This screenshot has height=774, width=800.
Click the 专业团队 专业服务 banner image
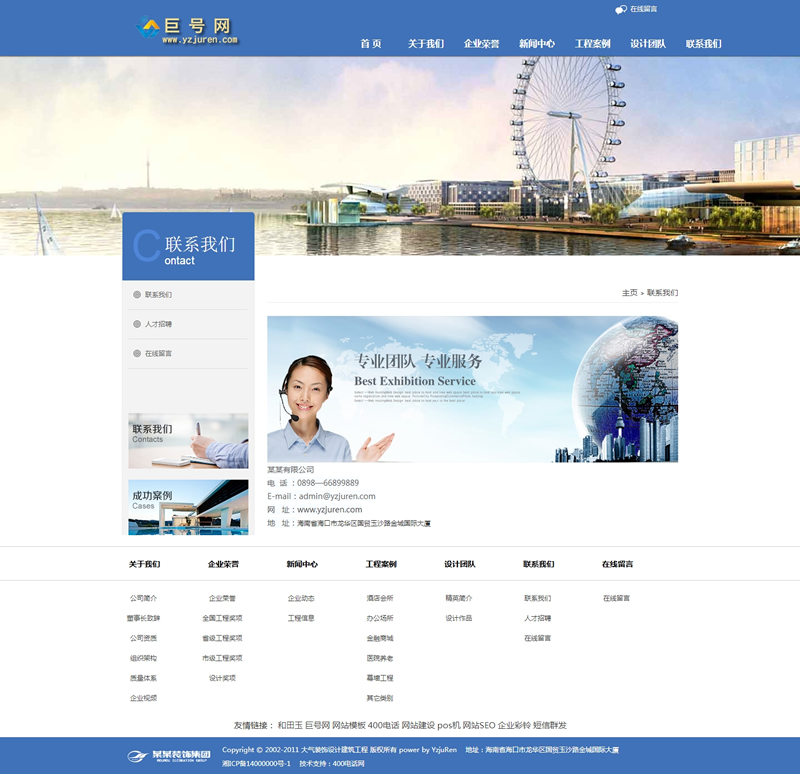coord(472,389)
